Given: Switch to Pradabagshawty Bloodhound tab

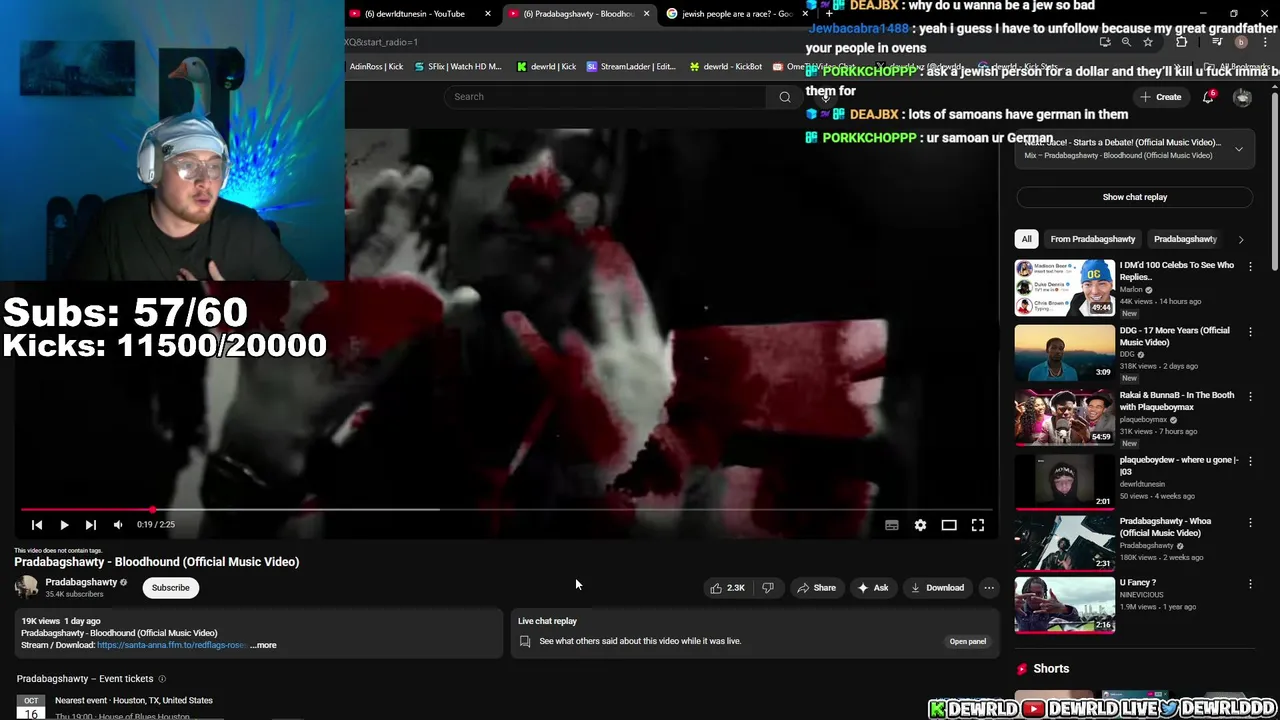Looking at the screenshot, I should pos(578,14).
